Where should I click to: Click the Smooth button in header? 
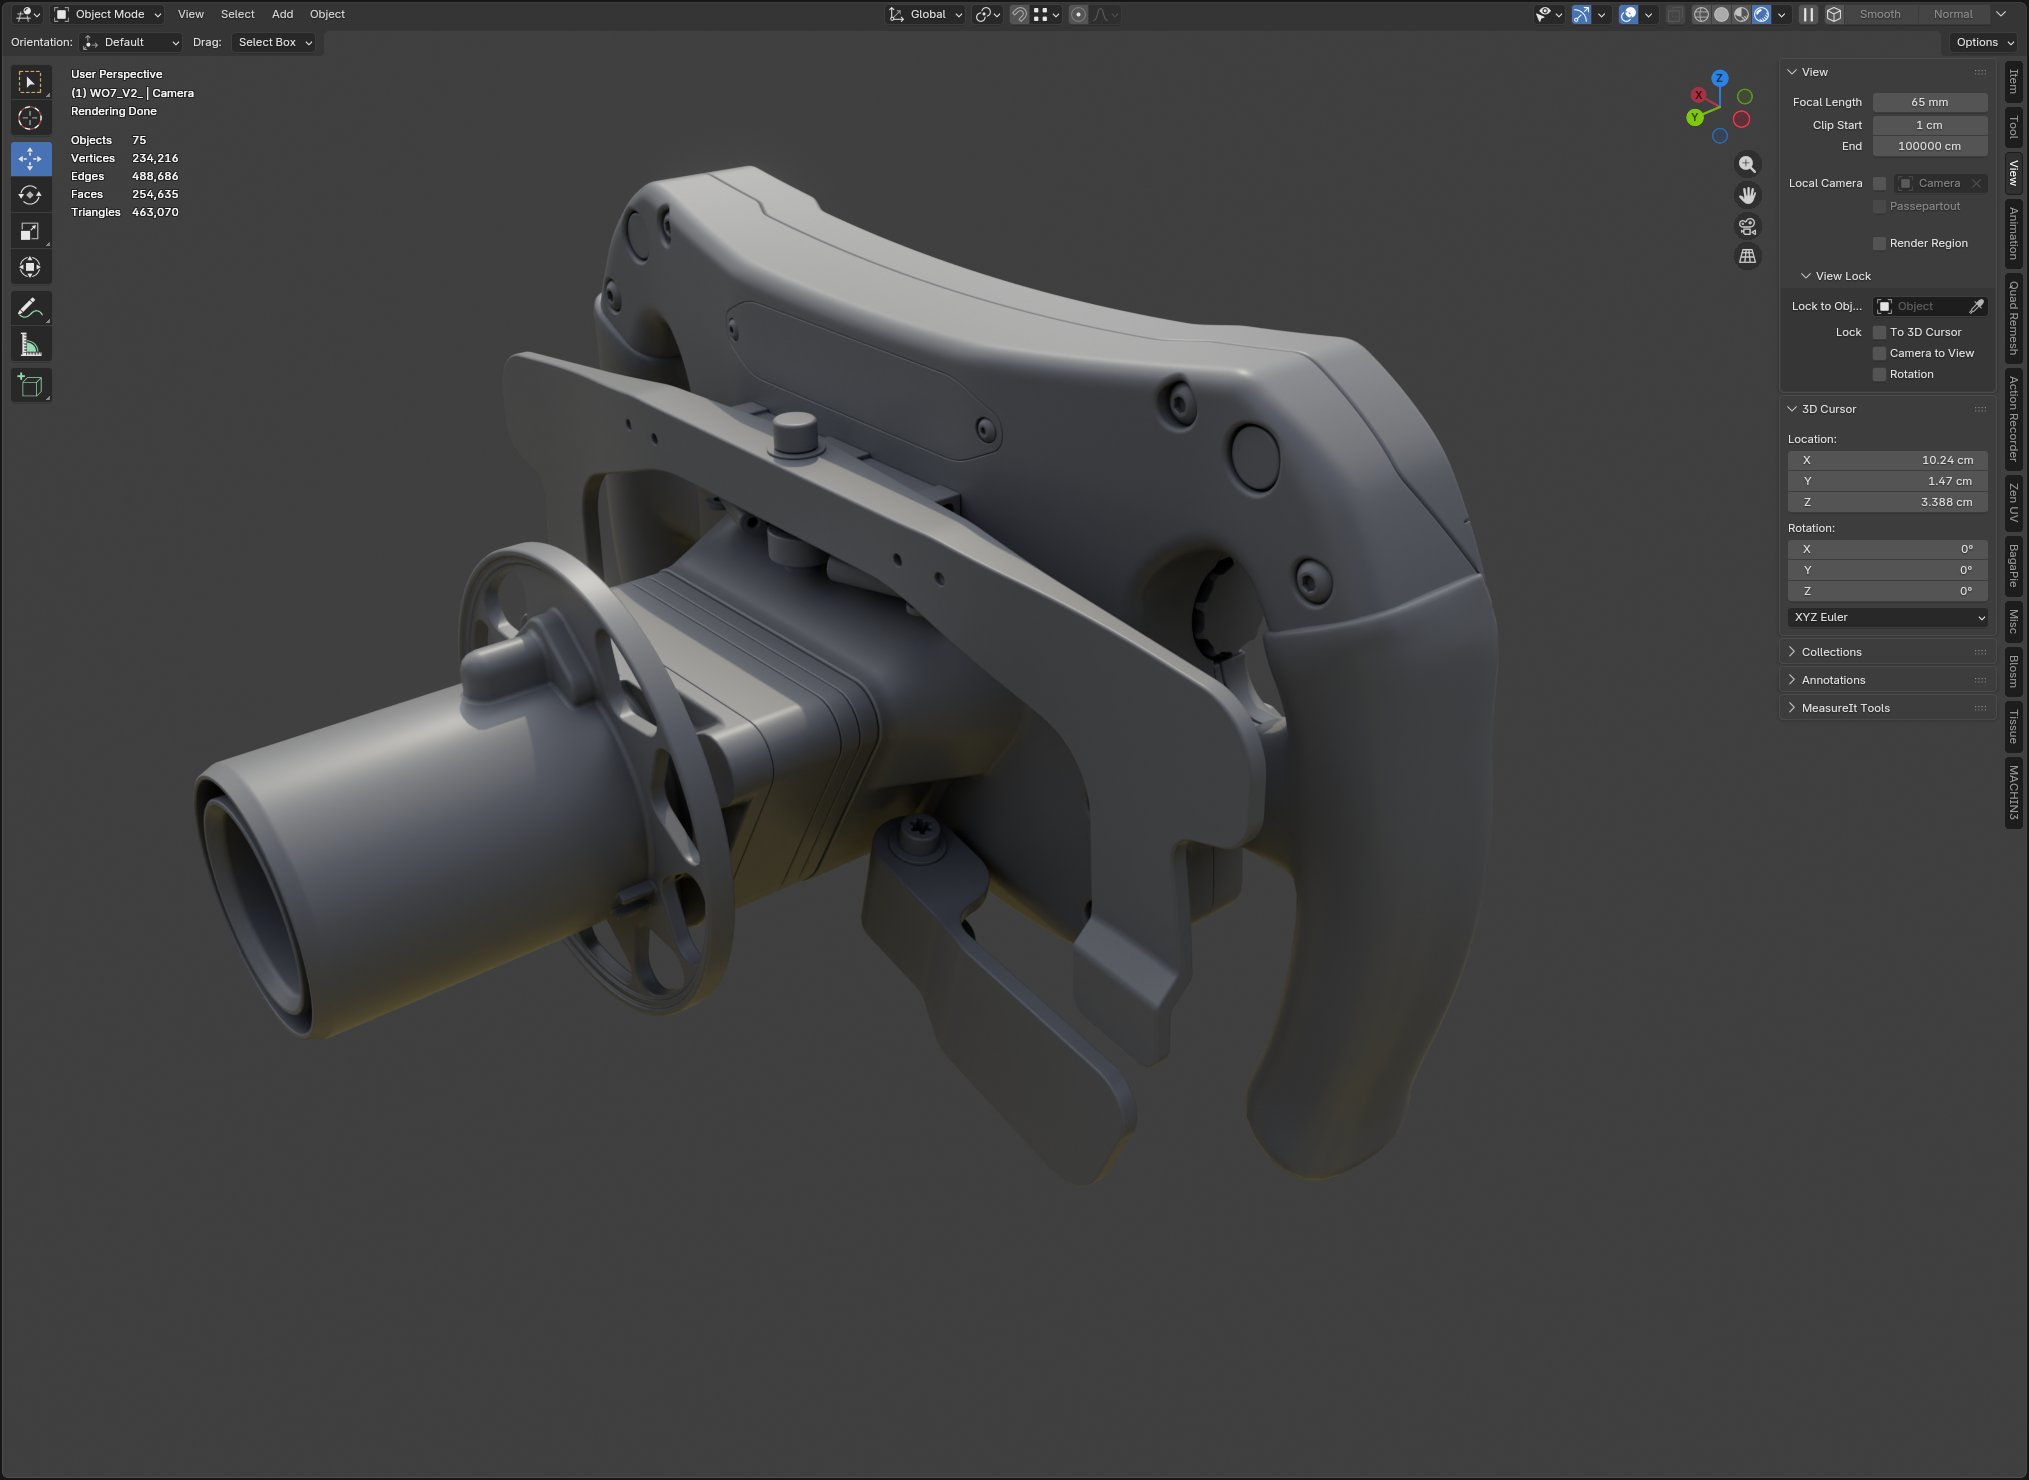1879,14
